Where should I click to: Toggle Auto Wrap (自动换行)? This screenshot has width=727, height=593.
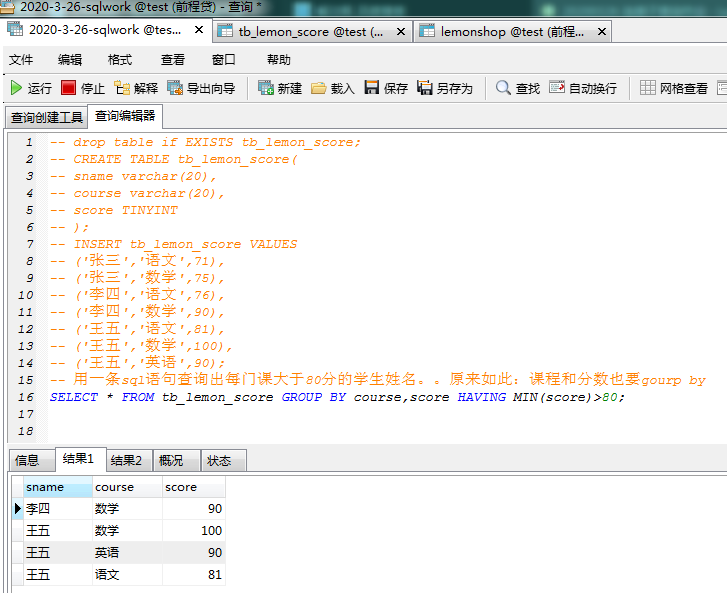point(557,88)
